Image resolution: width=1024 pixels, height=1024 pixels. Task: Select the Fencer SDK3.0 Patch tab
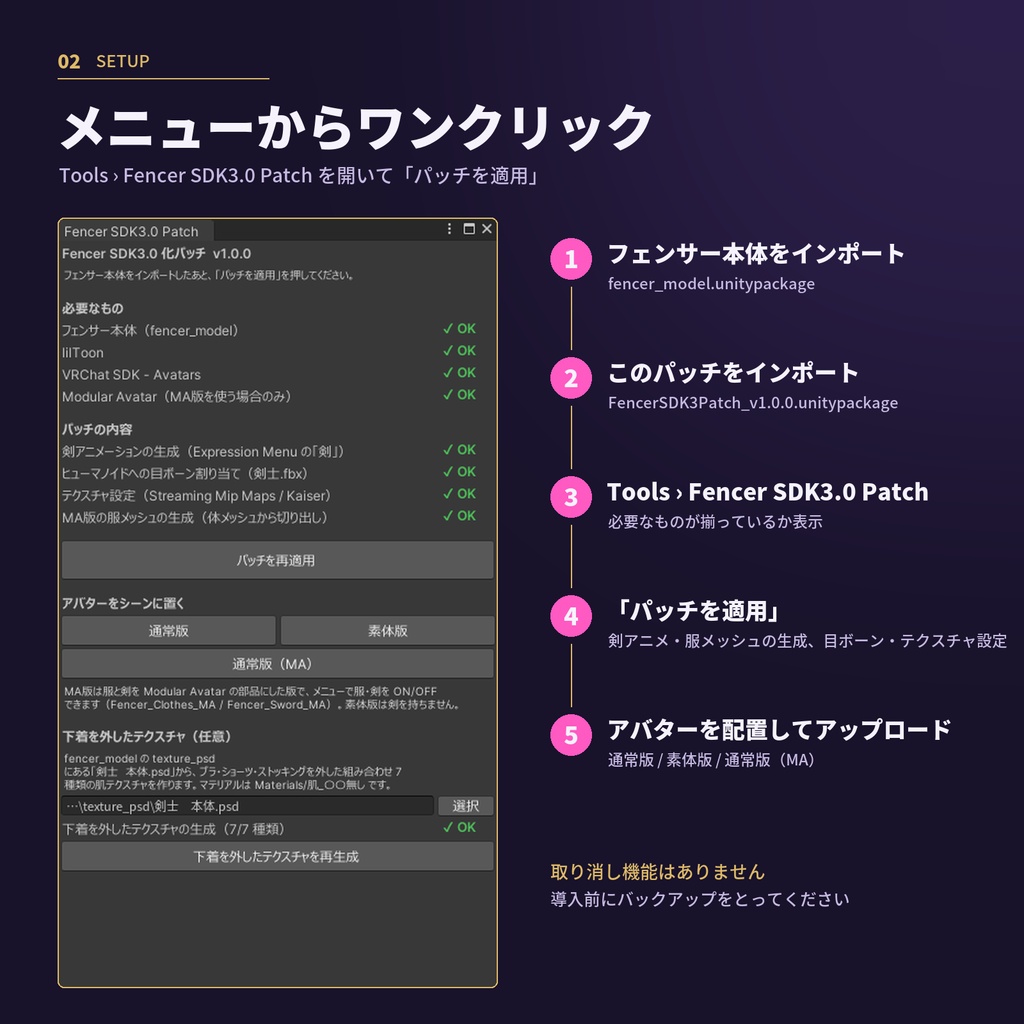136,231
